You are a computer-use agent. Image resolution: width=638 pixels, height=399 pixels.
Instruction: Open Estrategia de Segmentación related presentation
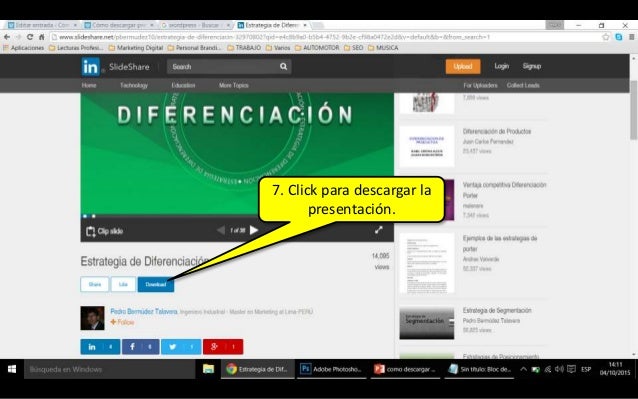click(x=497, y=310)
